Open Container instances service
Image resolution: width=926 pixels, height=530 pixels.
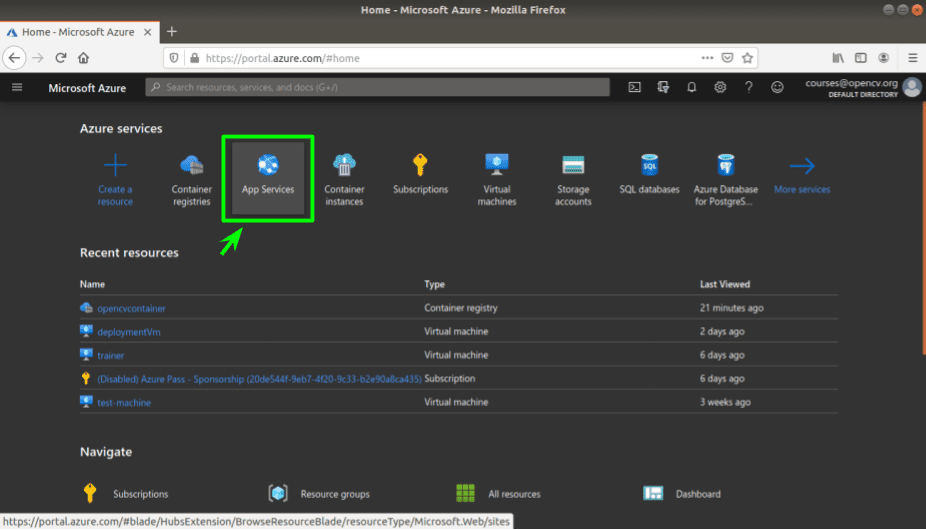pyautogui.click(x=344, y=178)
